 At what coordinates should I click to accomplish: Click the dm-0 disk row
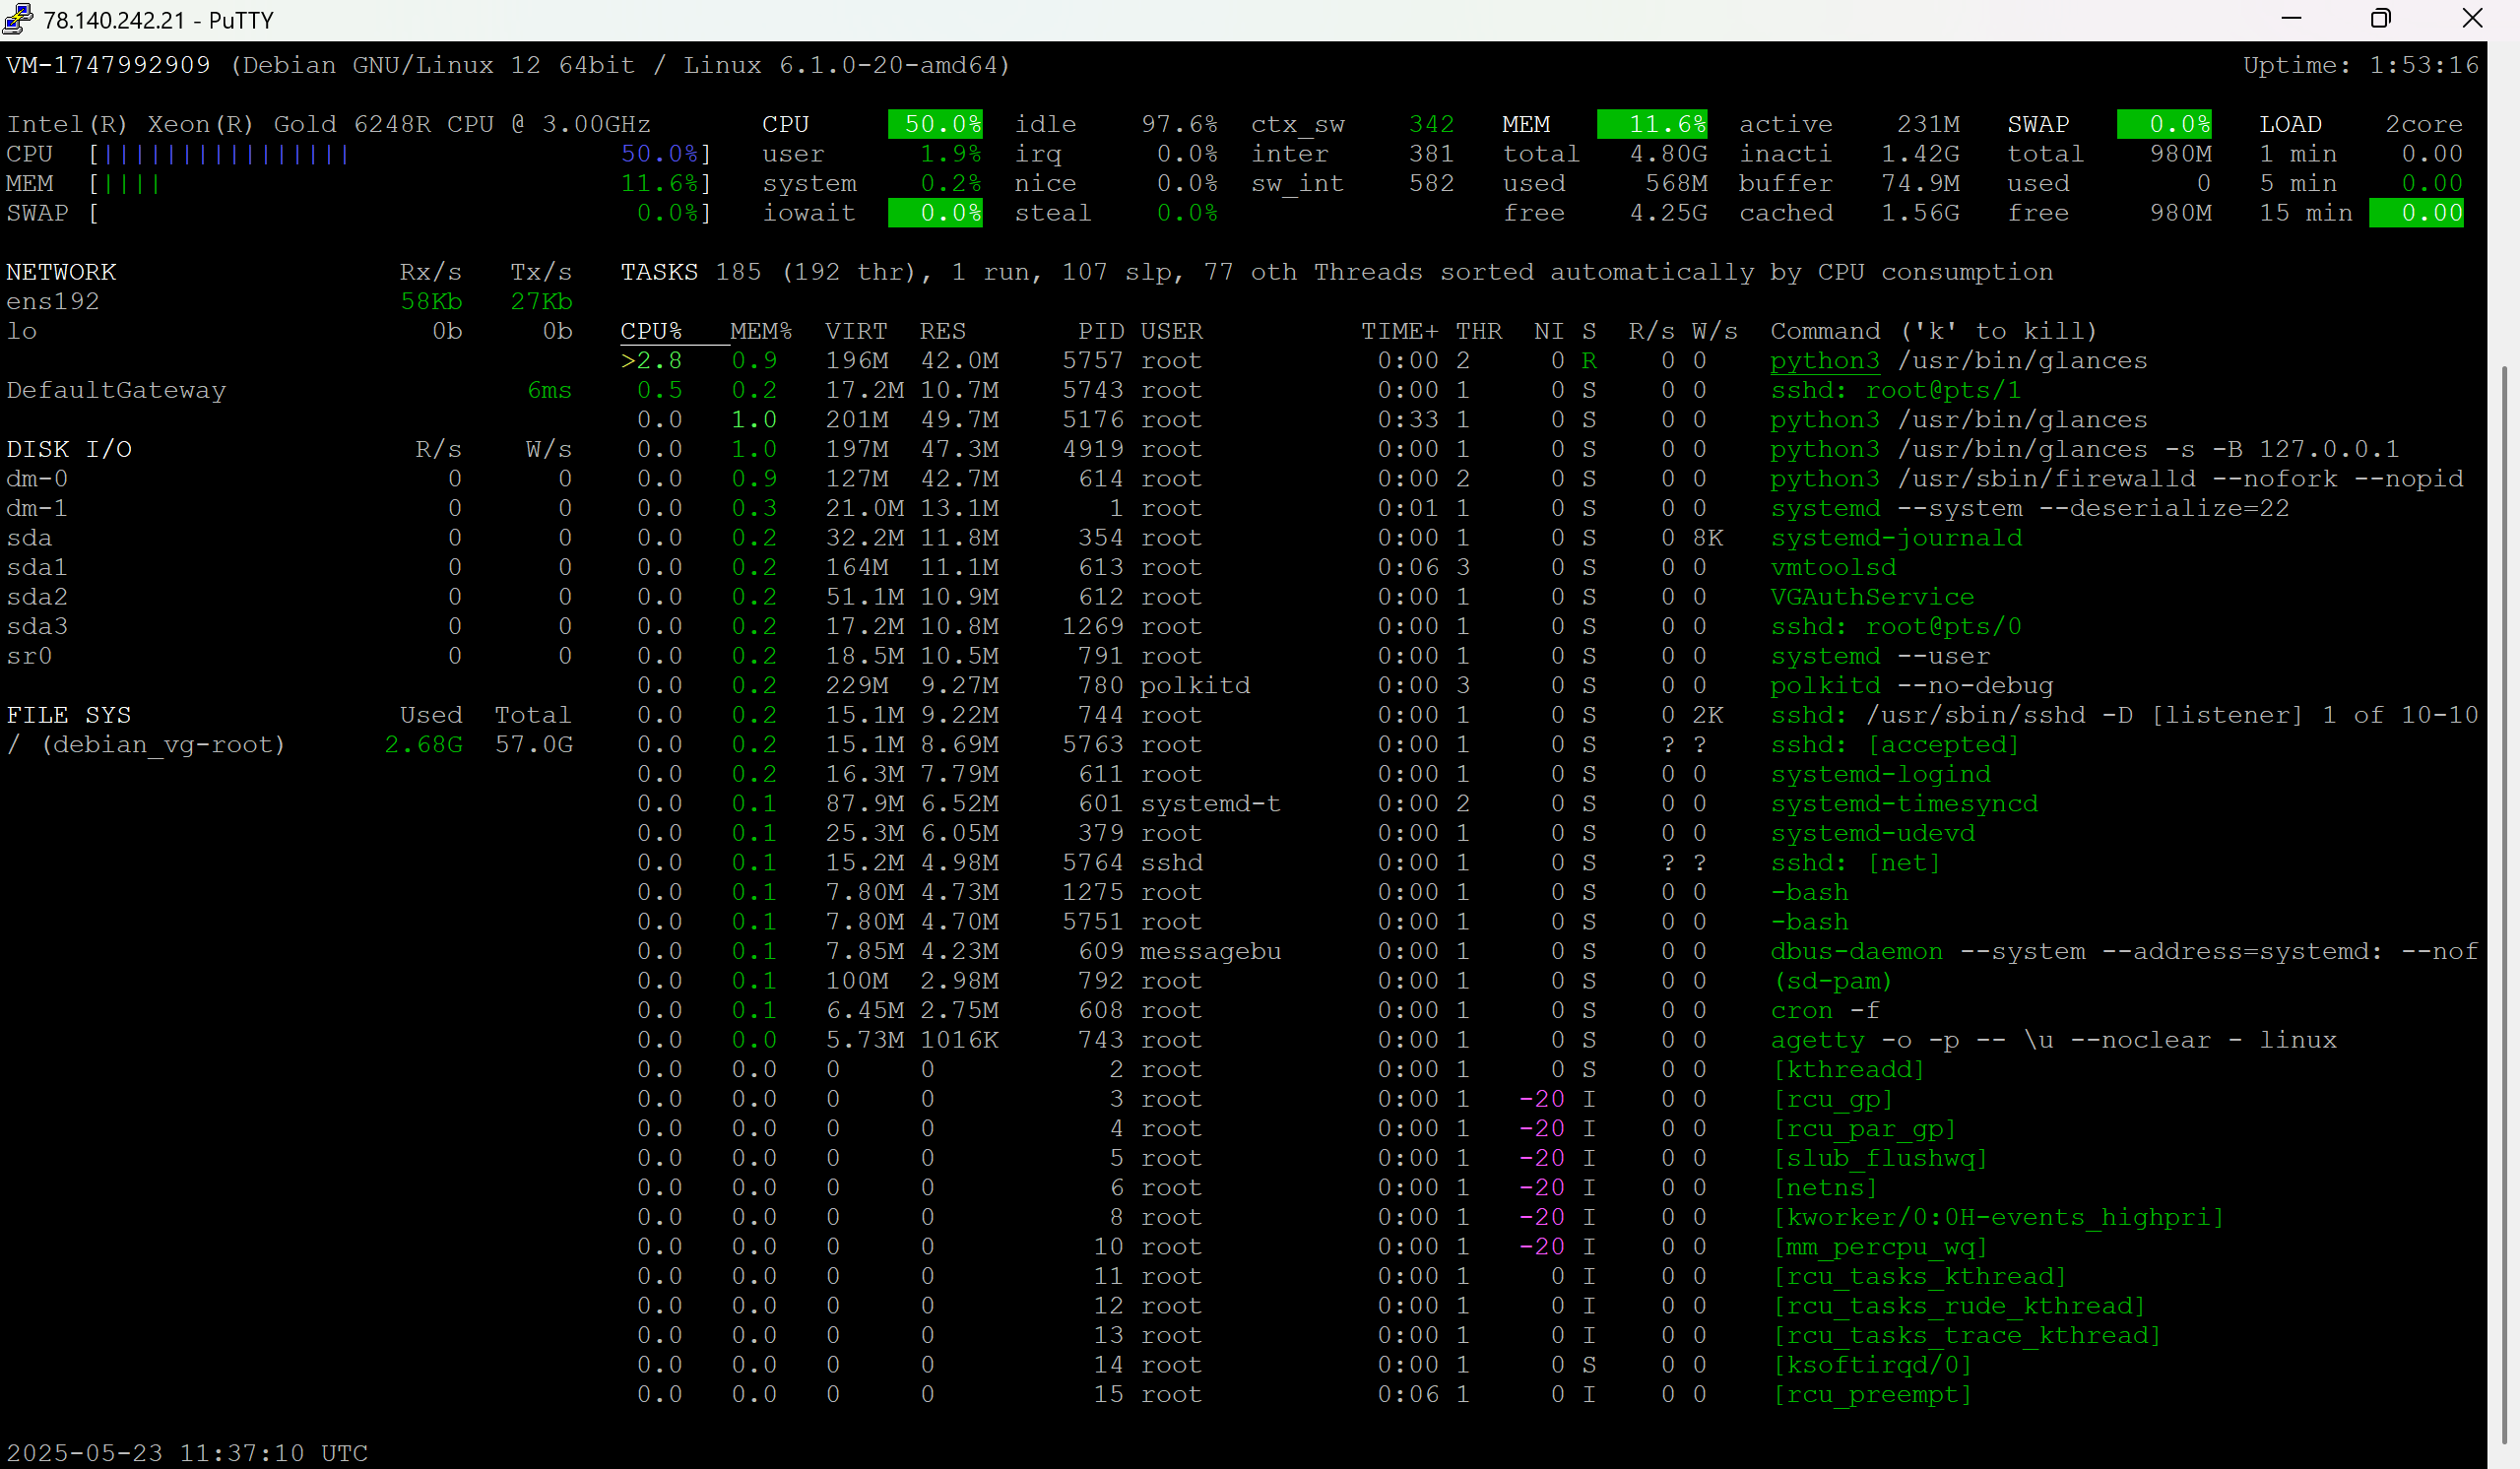(289, 479)
